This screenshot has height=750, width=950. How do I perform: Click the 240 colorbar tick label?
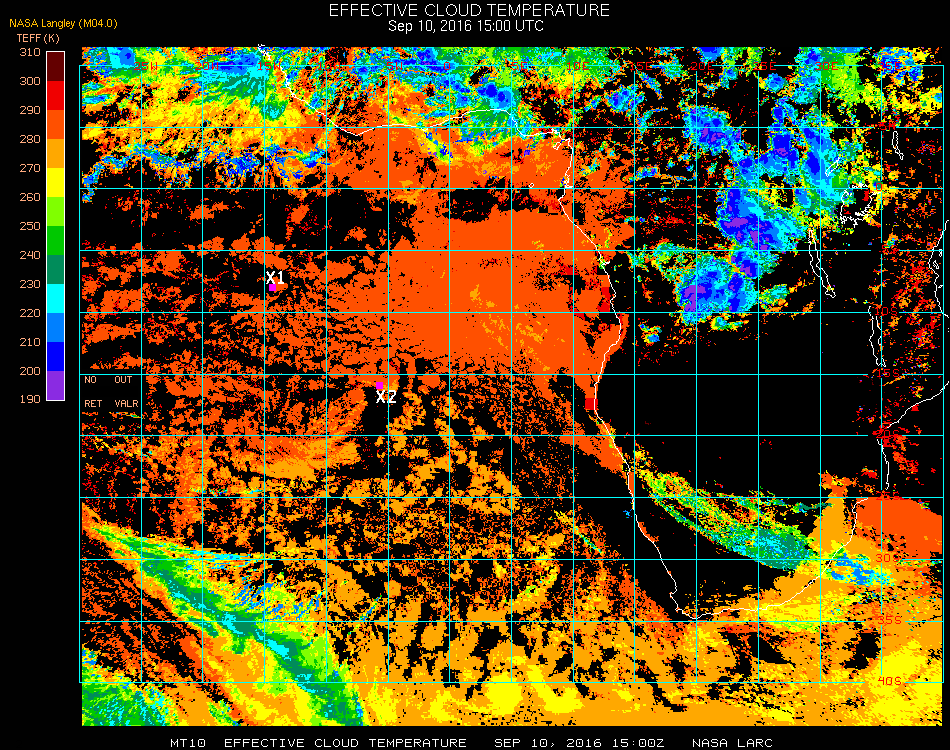30,255
